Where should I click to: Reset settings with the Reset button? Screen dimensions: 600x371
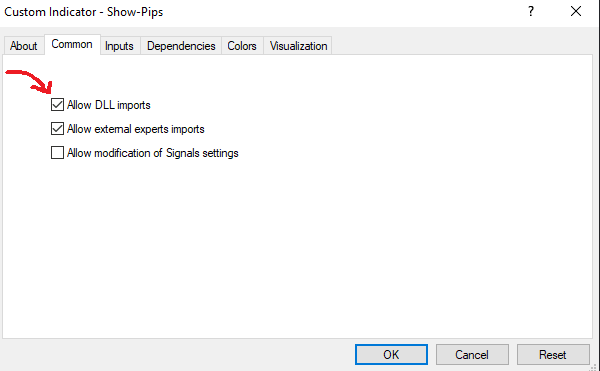tap(553, 355)
